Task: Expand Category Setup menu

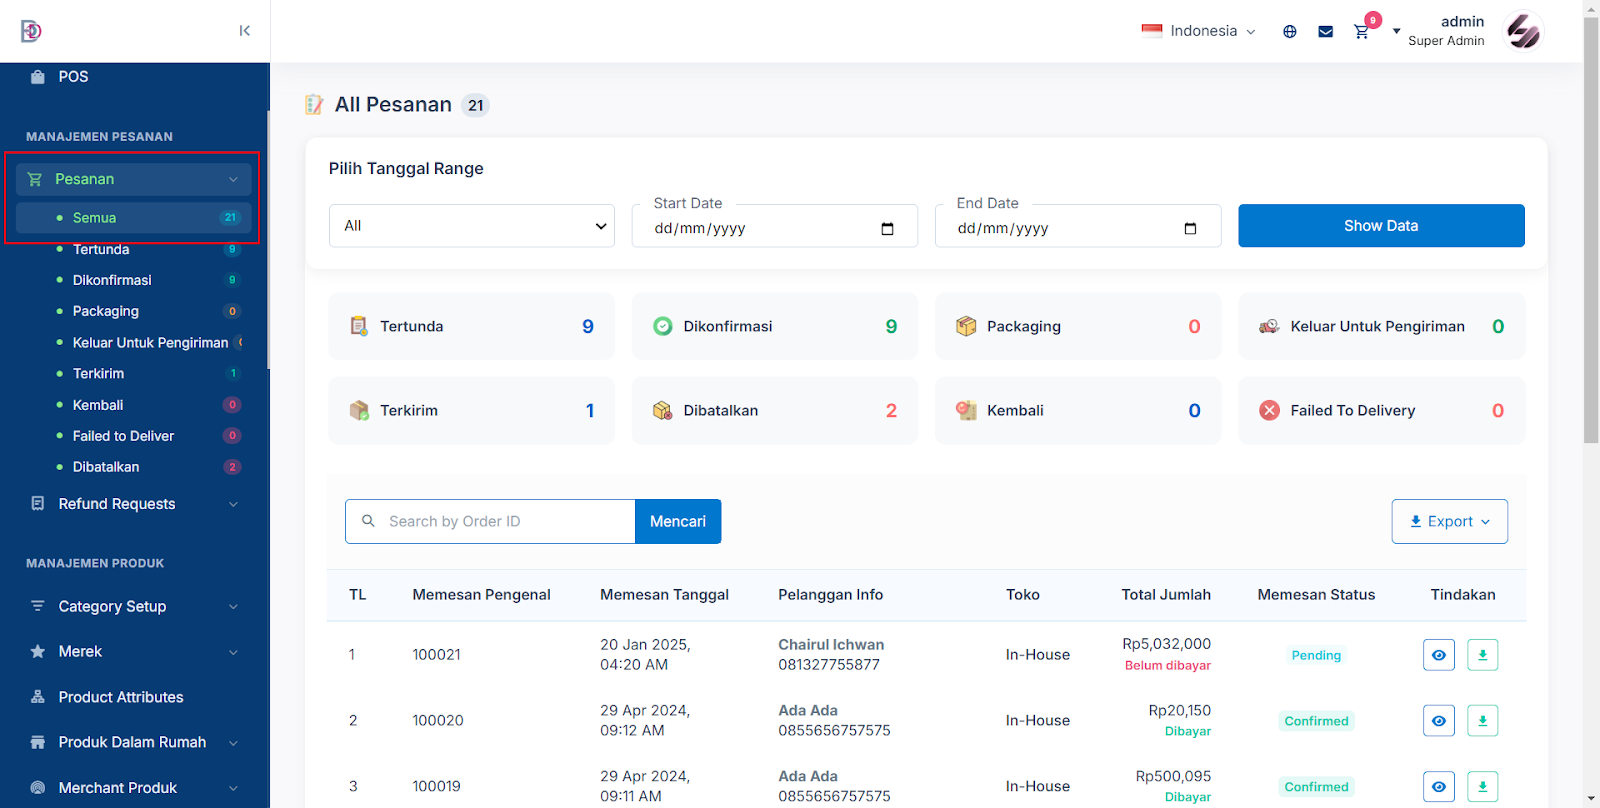Action: click(134, 606)
